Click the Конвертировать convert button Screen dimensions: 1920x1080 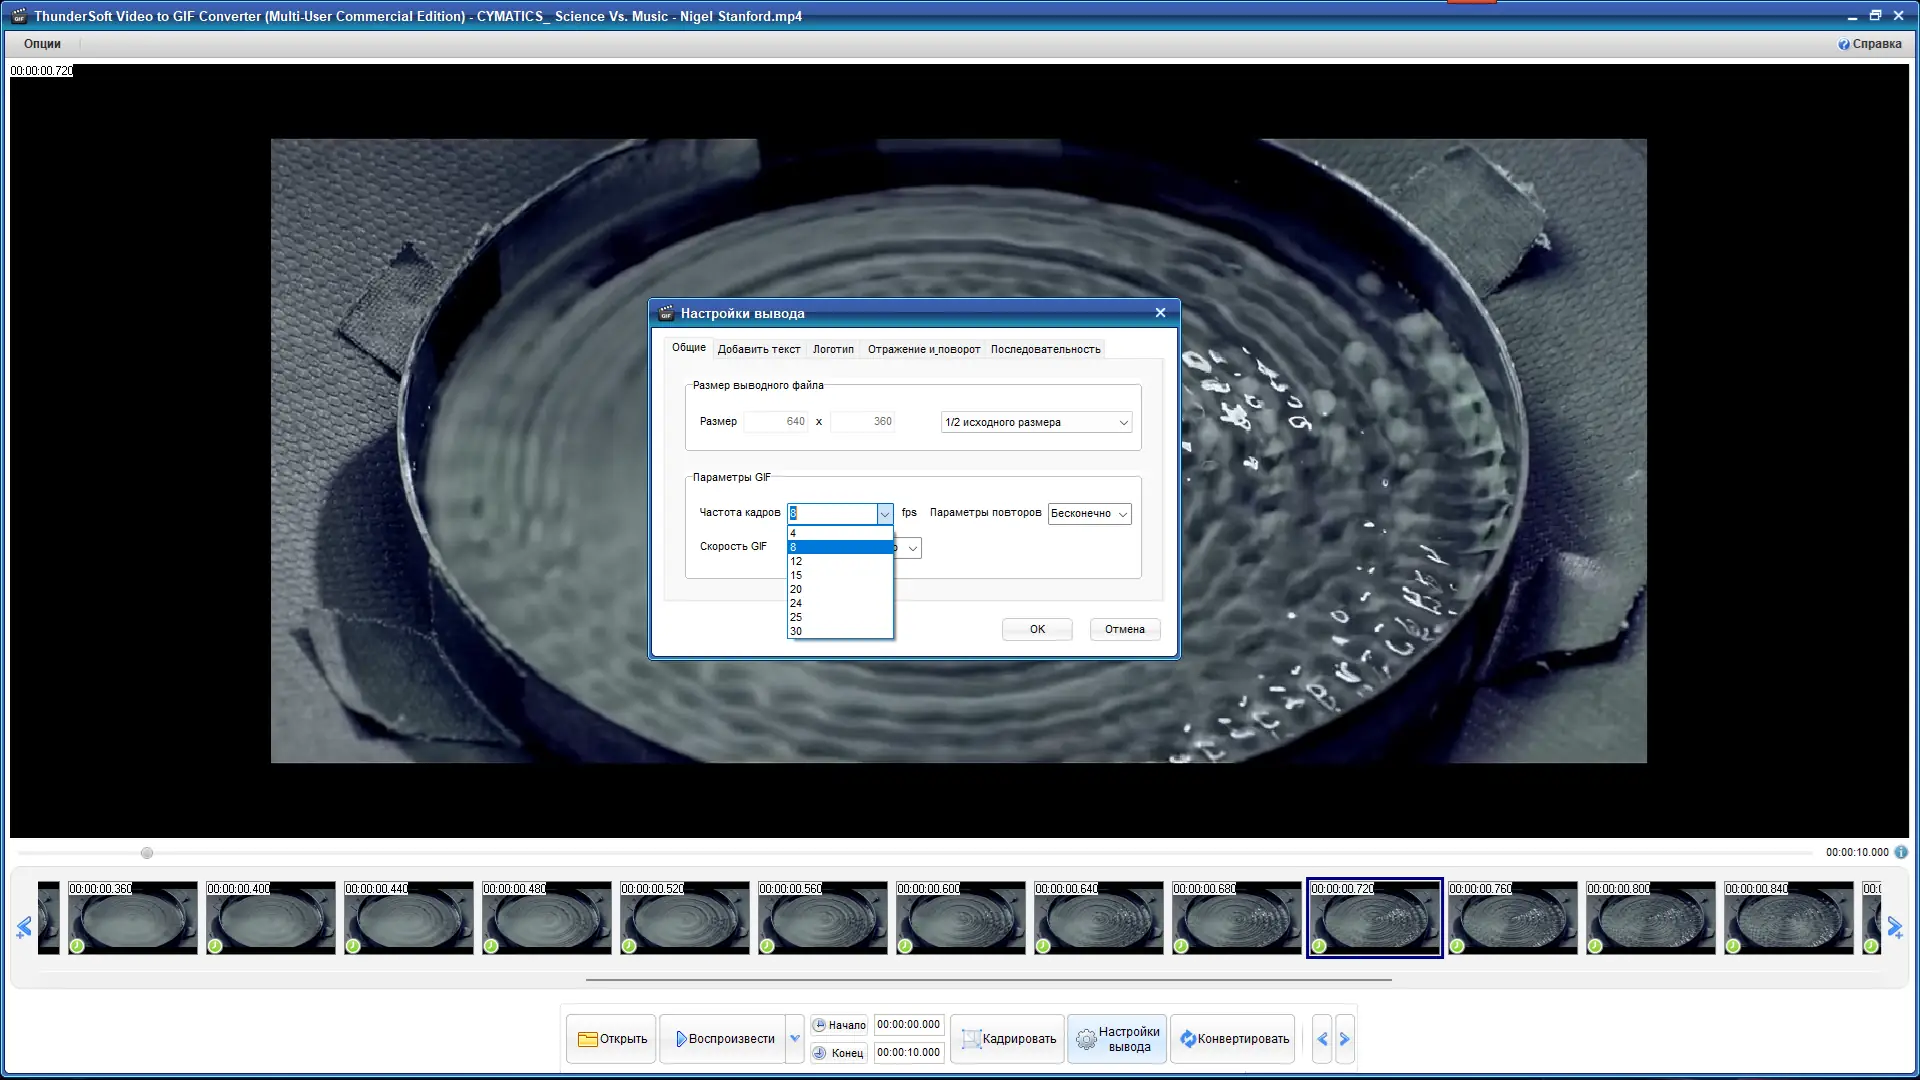click(x=1233, y=1039)
